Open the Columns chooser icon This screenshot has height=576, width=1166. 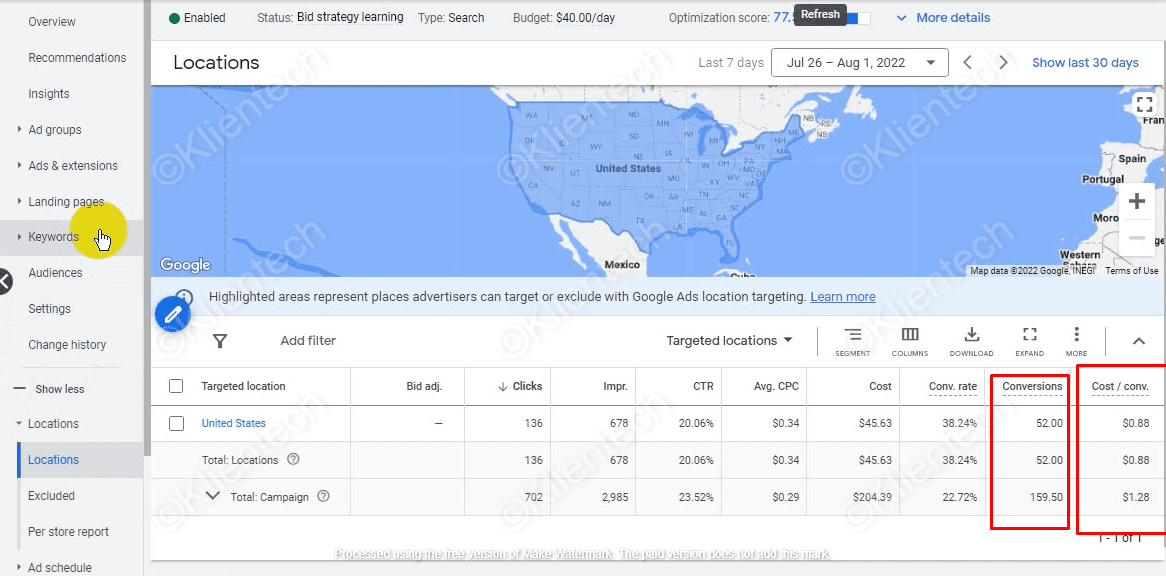click(910, 336)
